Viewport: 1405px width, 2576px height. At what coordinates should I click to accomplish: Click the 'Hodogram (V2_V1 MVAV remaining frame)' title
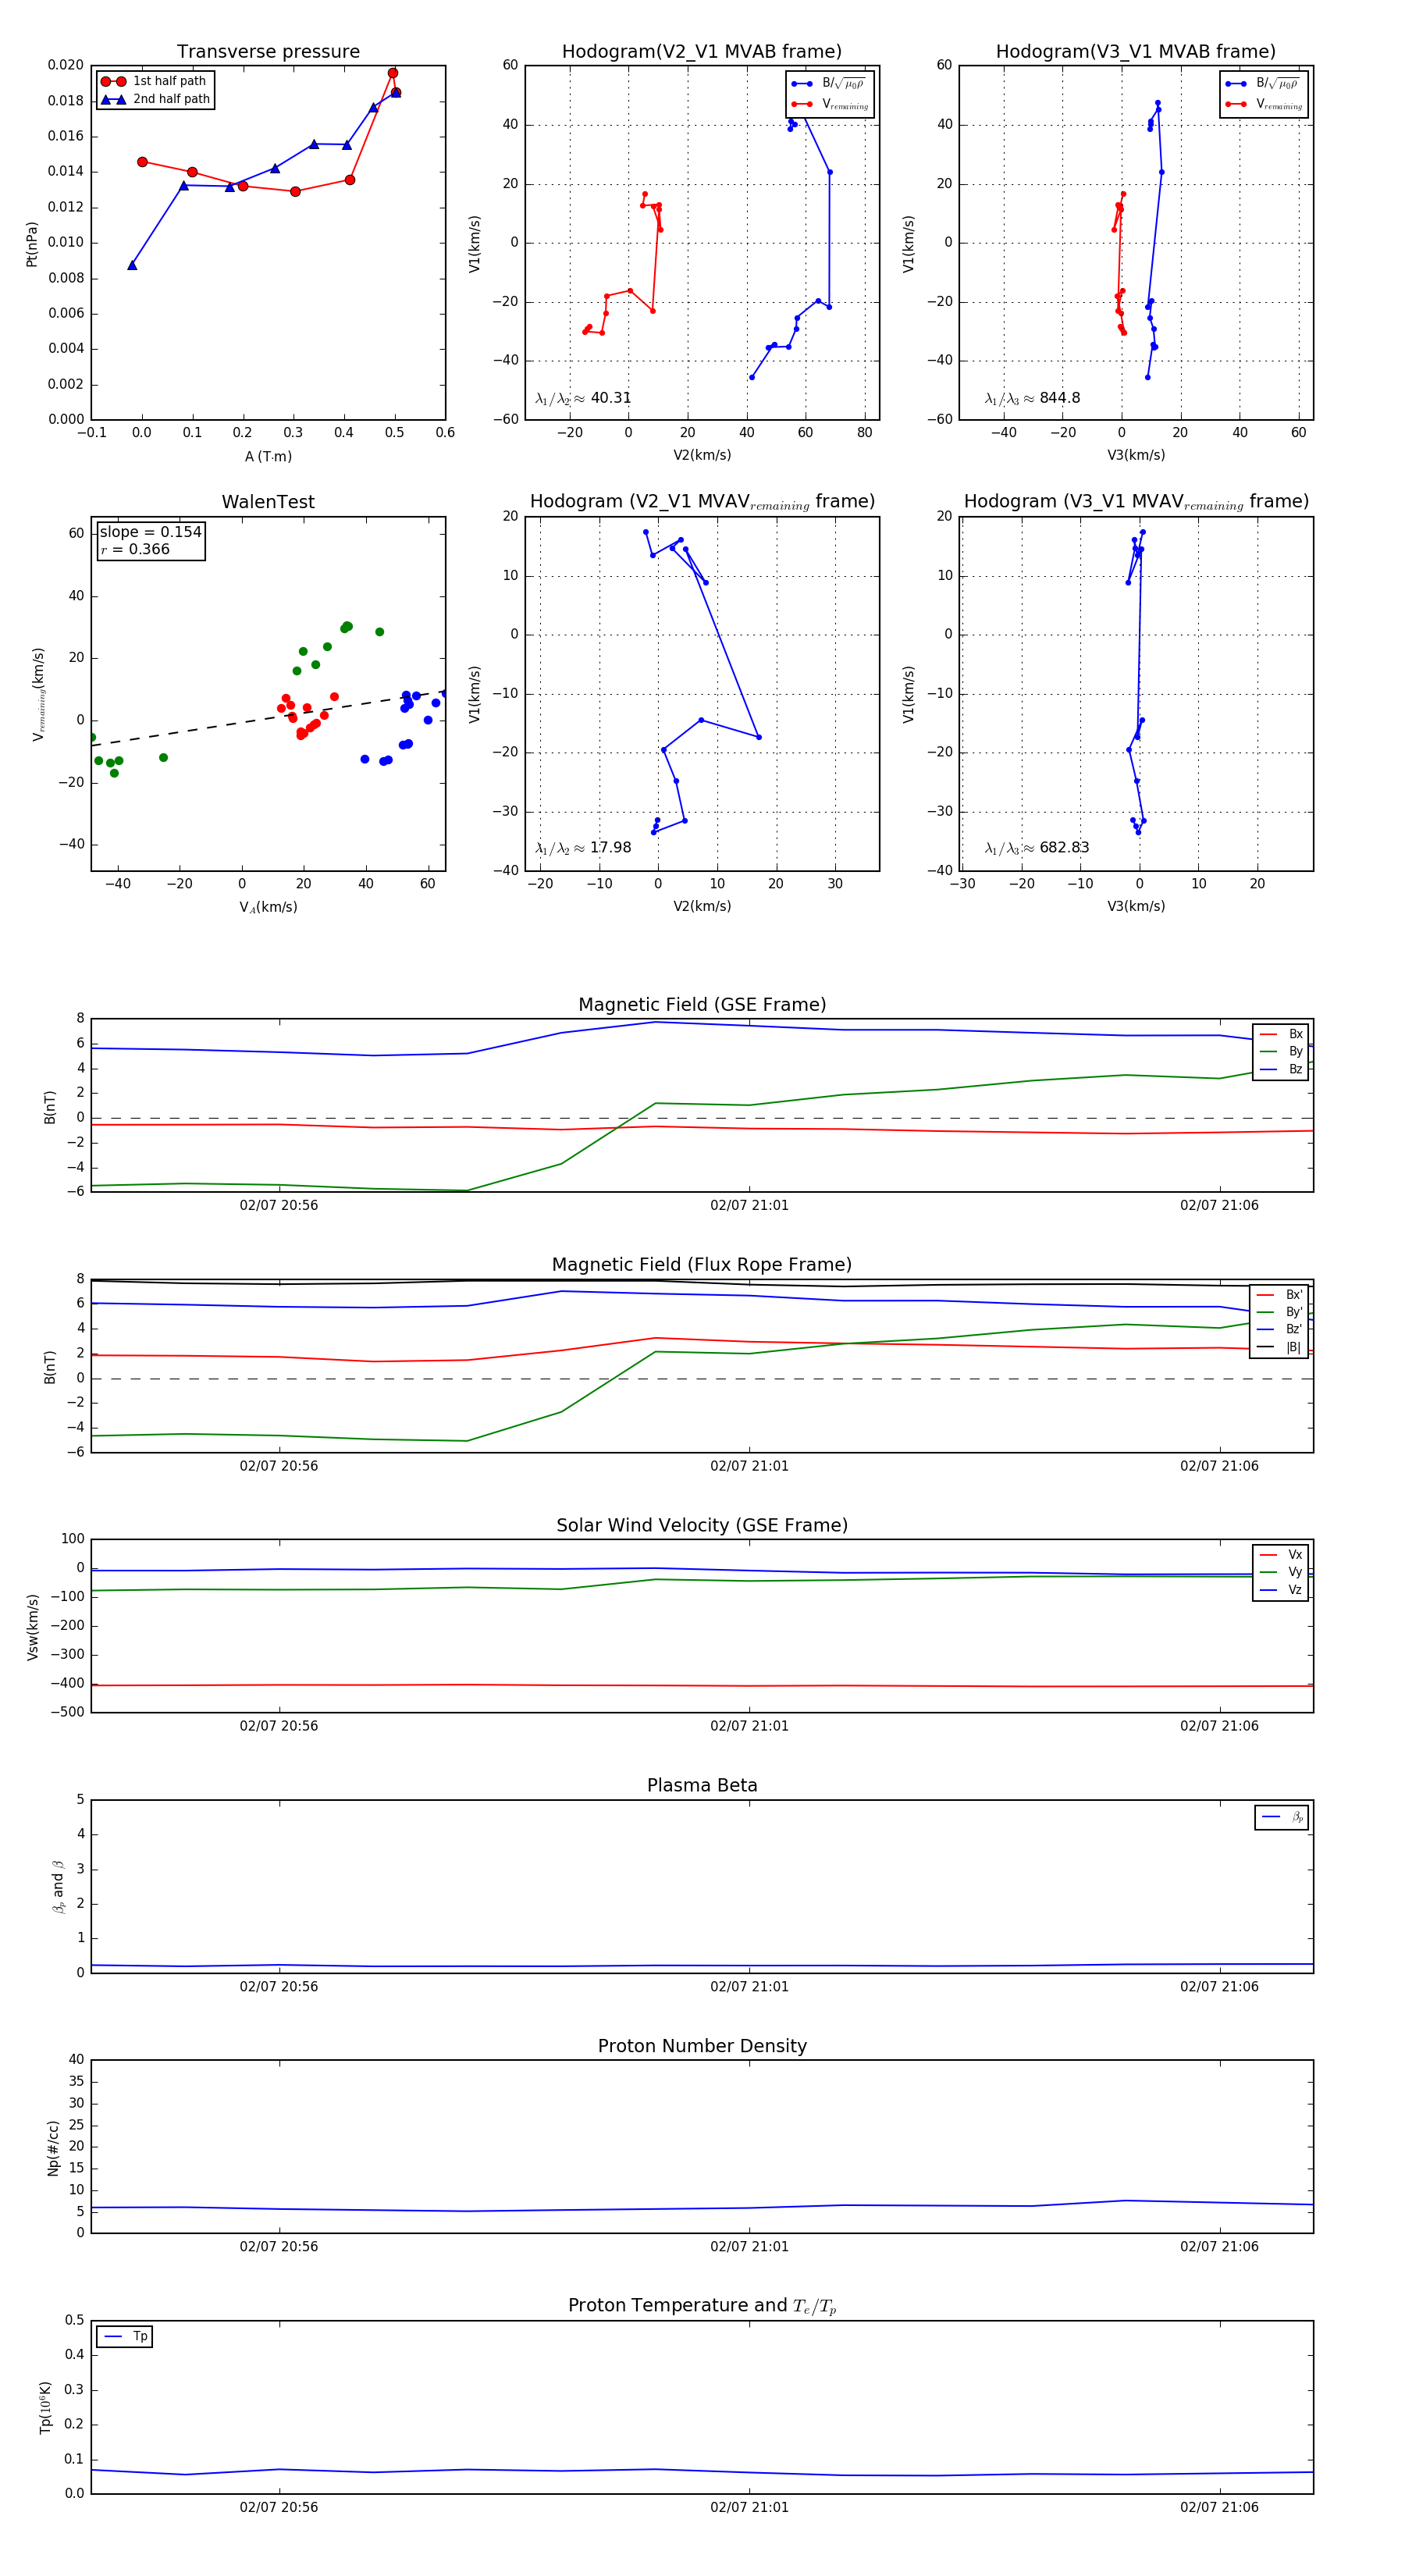click(702, 502)
